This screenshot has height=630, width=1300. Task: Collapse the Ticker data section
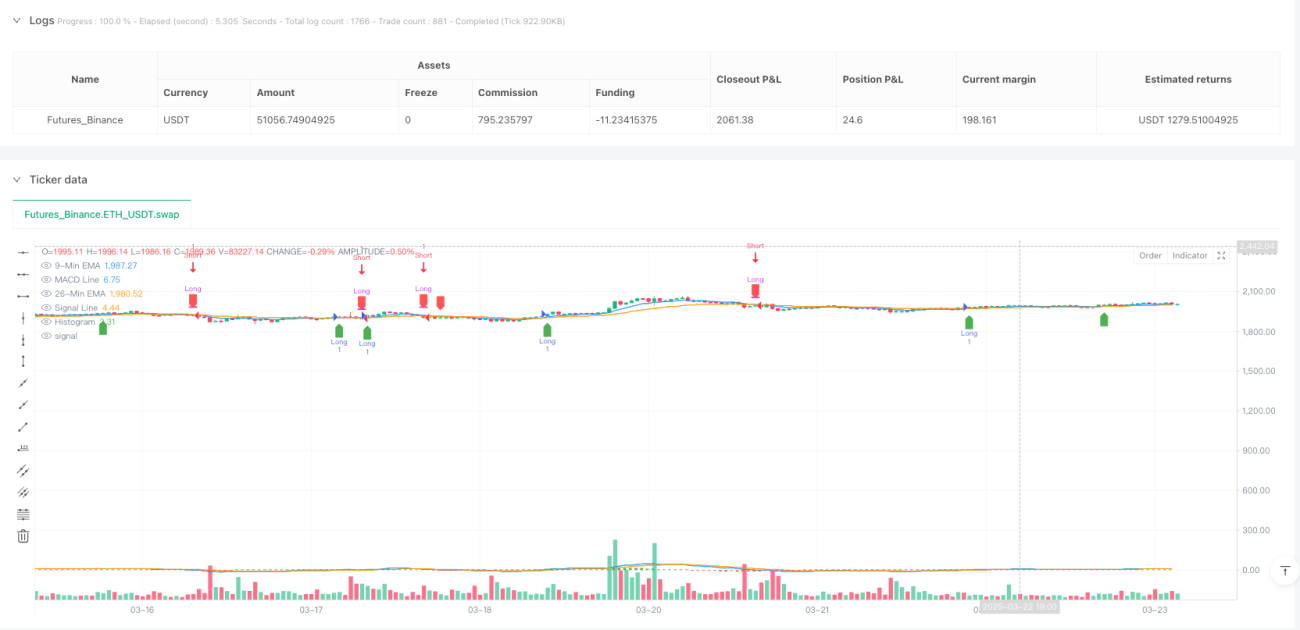point(16,179)
